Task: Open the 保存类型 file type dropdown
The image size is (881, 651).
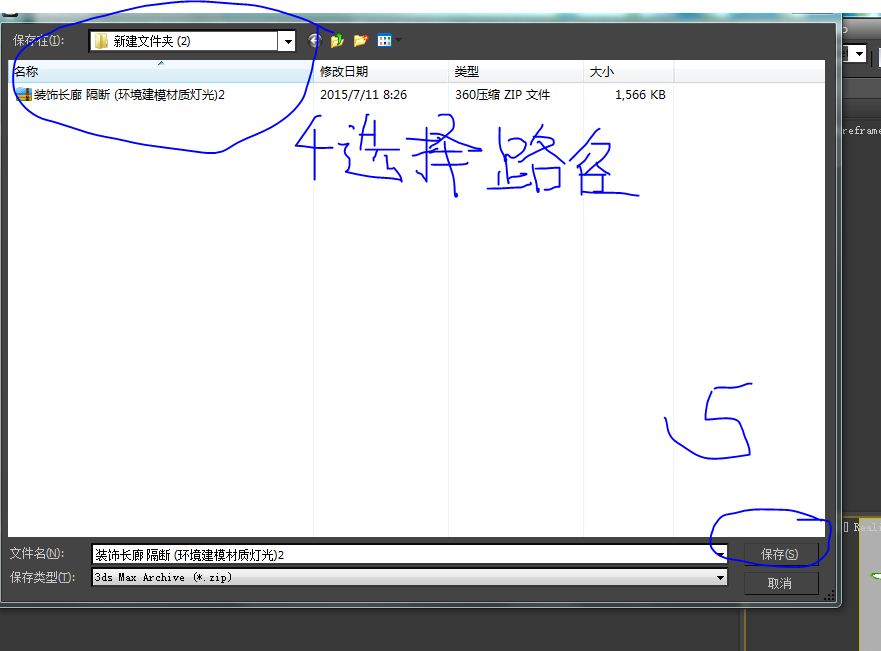Action: pos(720,577)
